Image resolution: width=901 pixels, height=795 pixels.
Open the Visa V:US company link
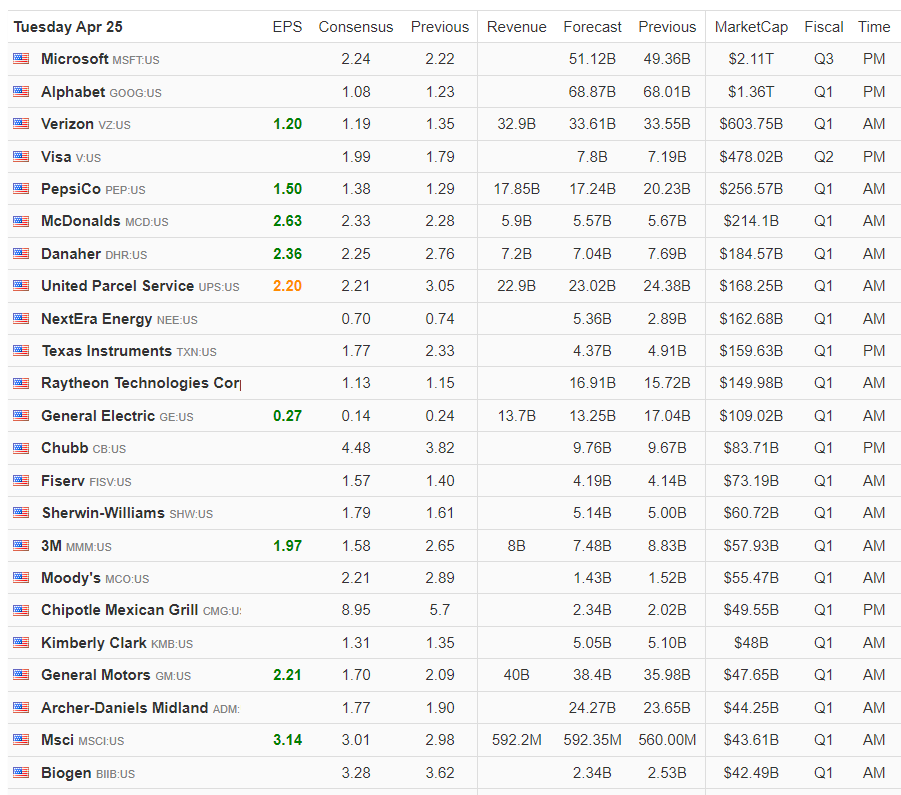(x=71, y=157)
